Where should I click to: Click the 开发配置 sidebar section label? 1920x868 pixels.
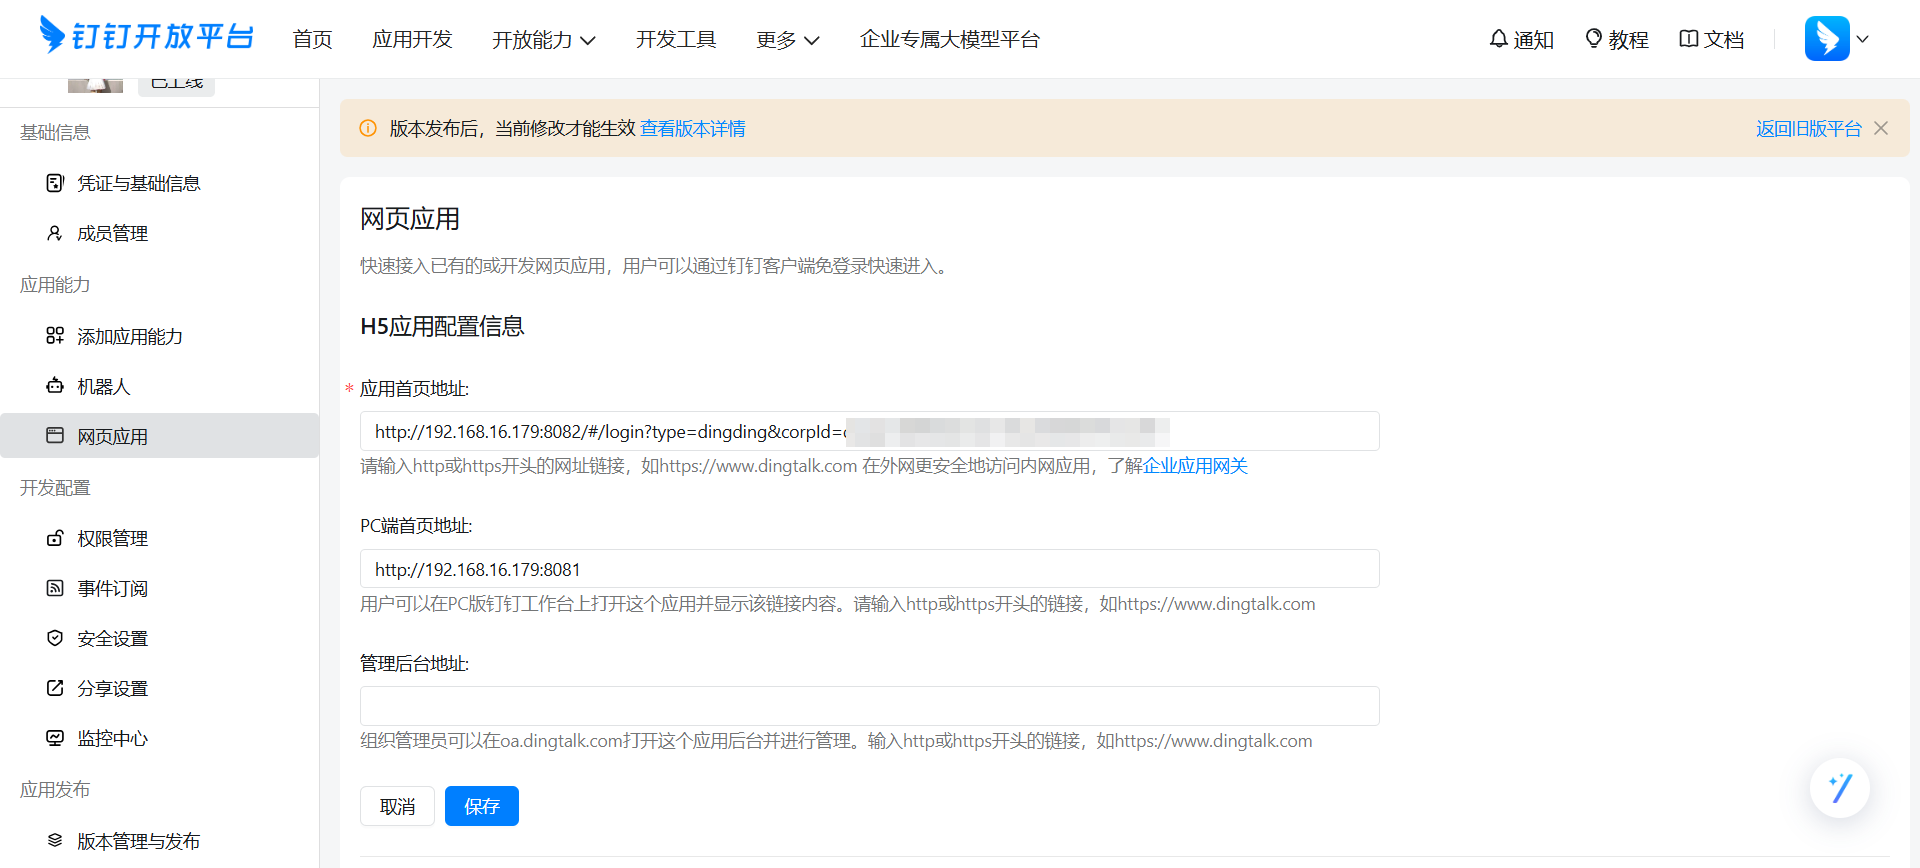pyautogui.click(x=55, y=488)
